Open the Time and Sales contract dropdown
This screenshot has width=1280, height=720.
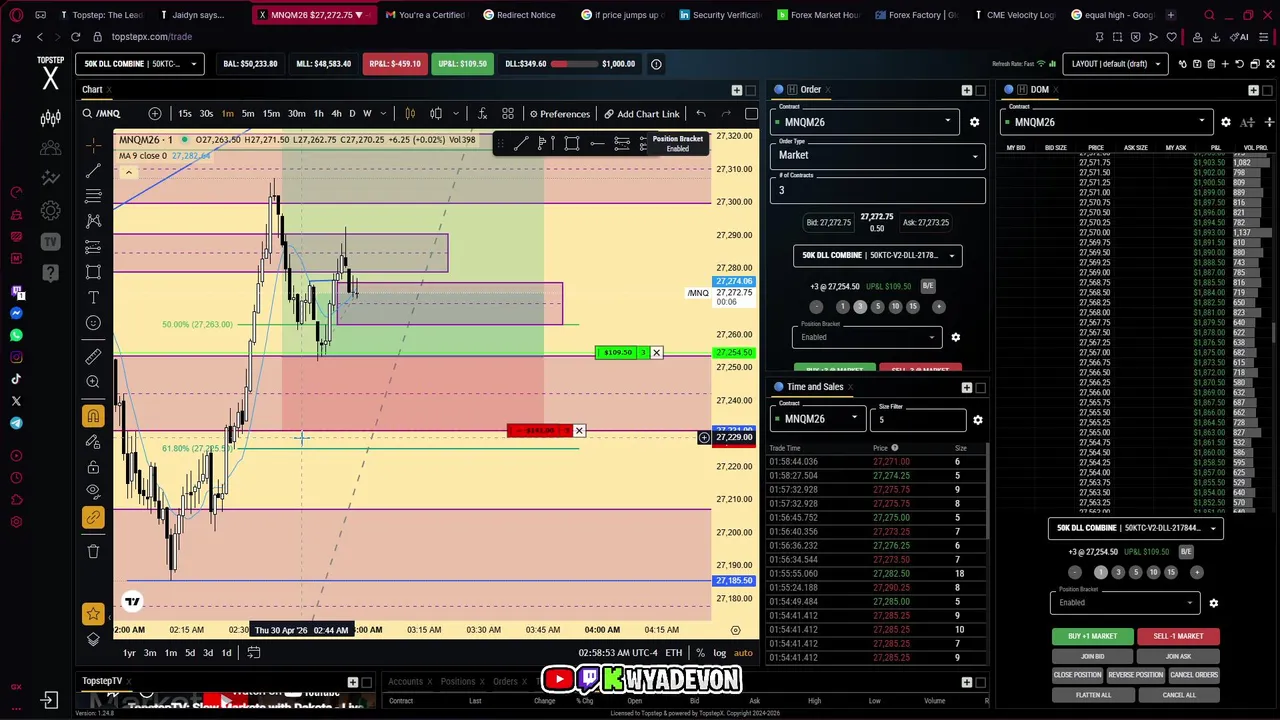[817, 419]
